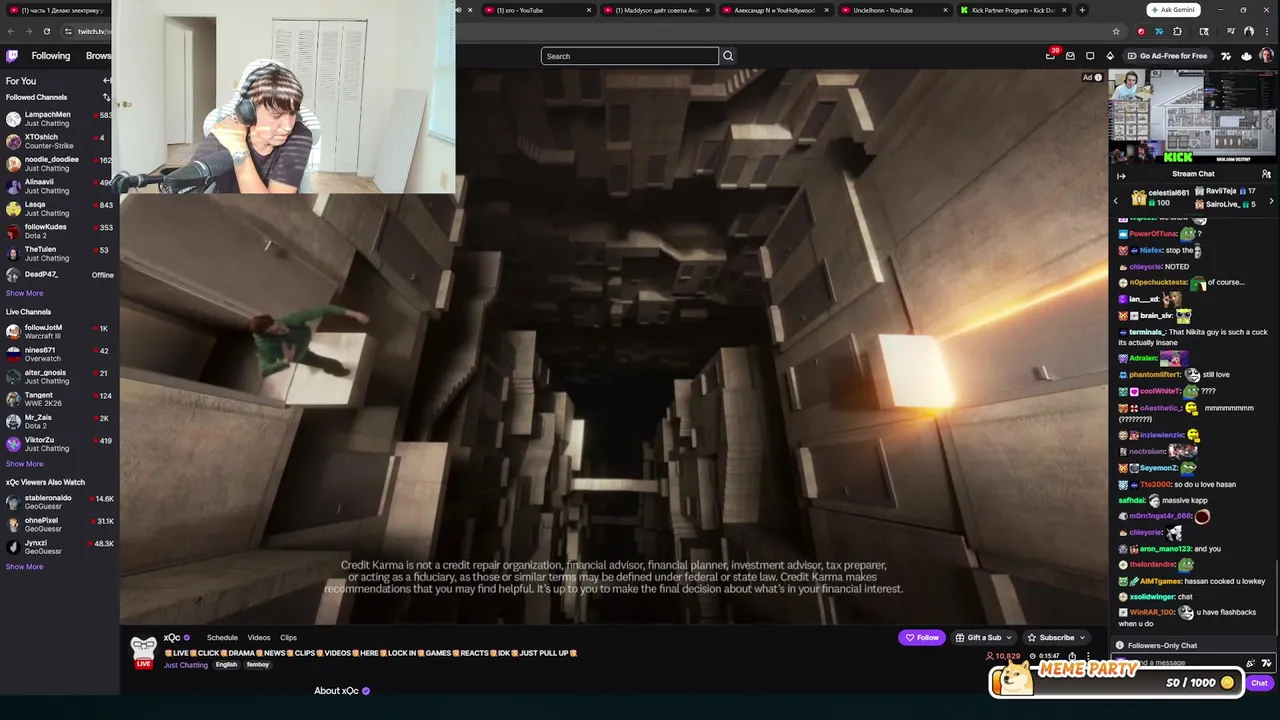This screenshot has height=720, width=1280.
Task: Open the Twitch home logo
Action: [12, 56]
